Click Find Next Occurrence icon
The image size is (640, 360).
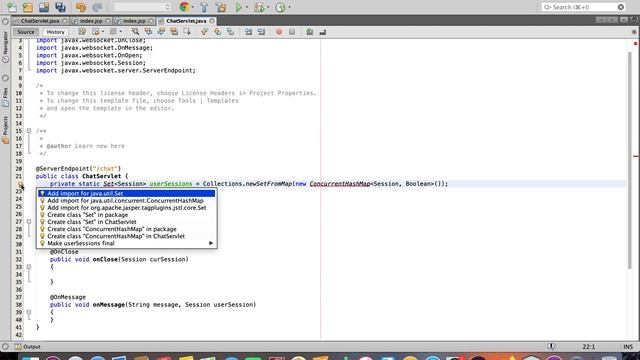[x=161, y=32]
